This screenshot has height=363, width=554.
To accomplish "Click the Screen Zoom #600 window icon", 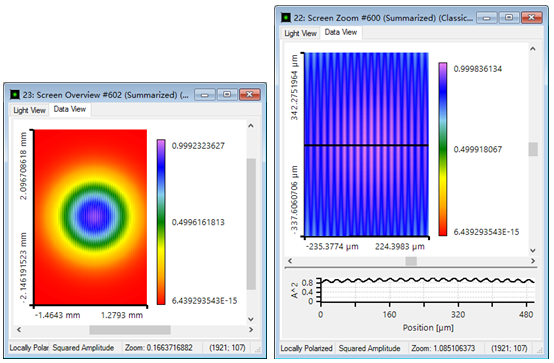I will [x=286, y=17].
